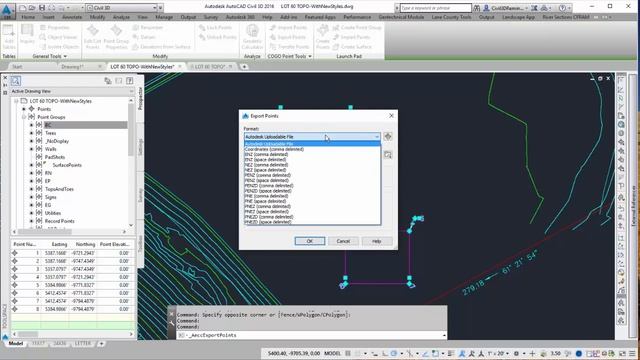The height and width of the screenshot is (360, 640).
Task: Click Help in Export Points dialog
Action: click(x=376, y=241)
